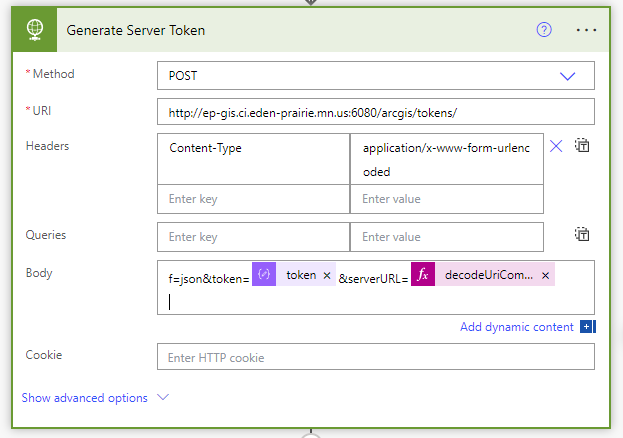Image resolution: width=623 pixels, height=438 pixels.
Task: Click the token variable icon in Body
Action: (264, 275)
